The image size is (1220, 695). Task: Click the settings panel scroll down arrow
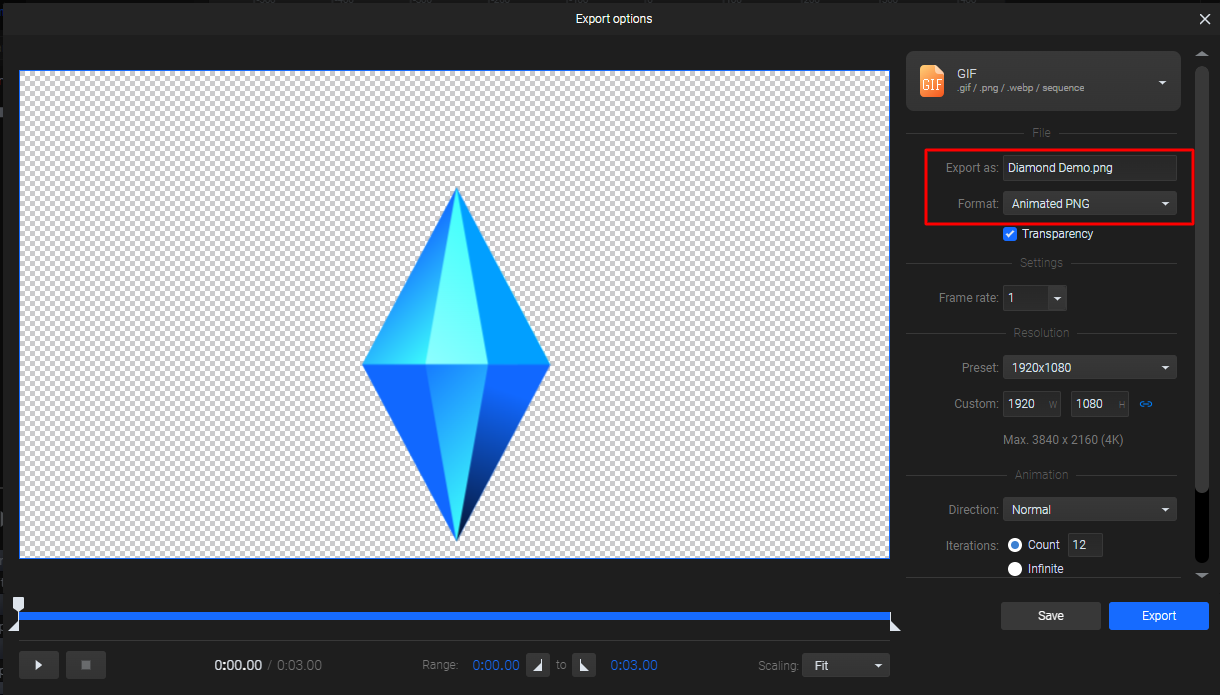(x=1202, y=575)
